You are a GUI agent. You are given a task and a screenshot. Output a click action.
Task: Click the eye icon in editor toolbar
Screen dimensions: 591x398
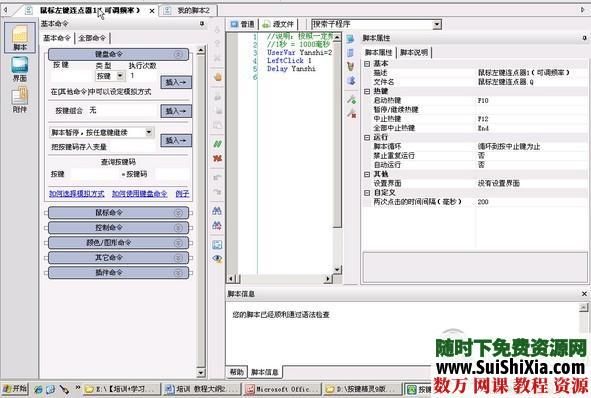pos(217,259)
